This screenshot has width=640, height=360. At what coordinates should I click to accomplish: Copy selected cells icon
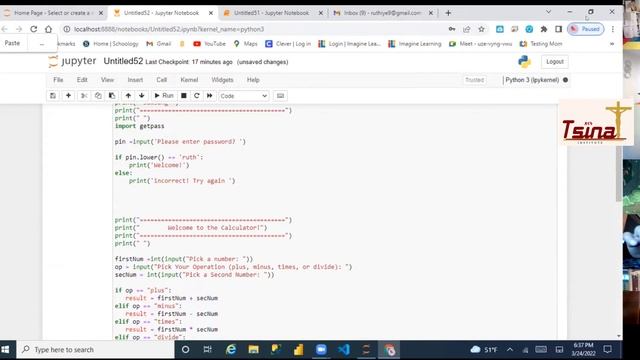98,96
